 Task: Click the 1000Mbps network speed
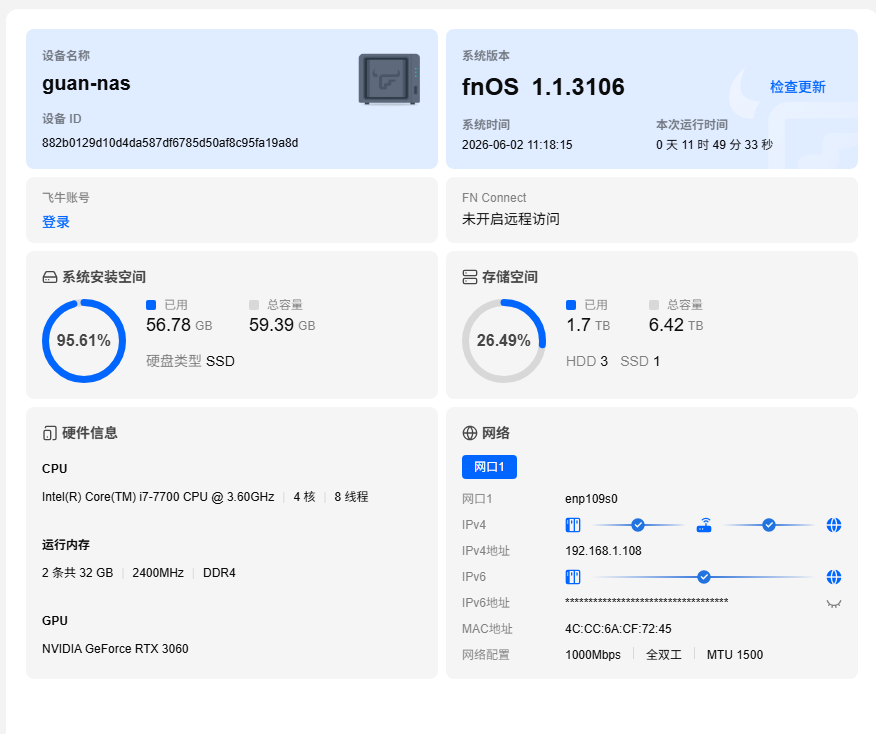coord(593,655)
